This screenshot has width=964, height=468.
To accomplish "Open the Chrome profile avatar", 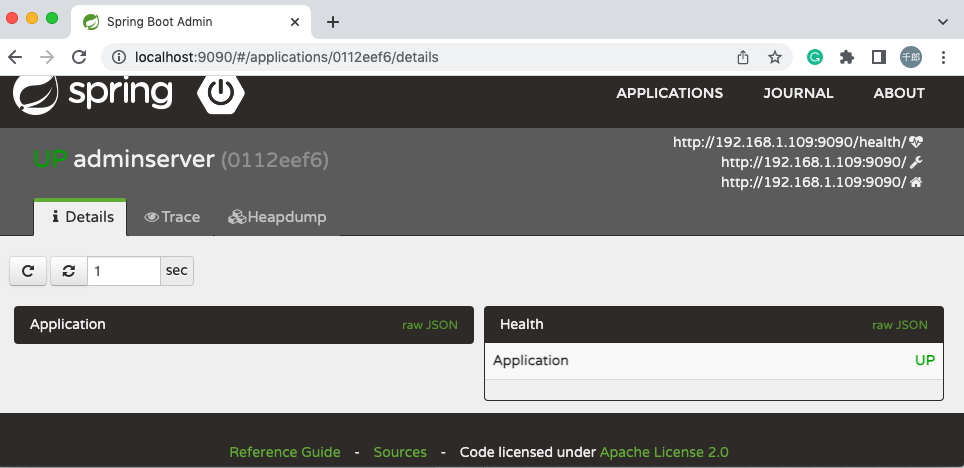I will [911, 57].
